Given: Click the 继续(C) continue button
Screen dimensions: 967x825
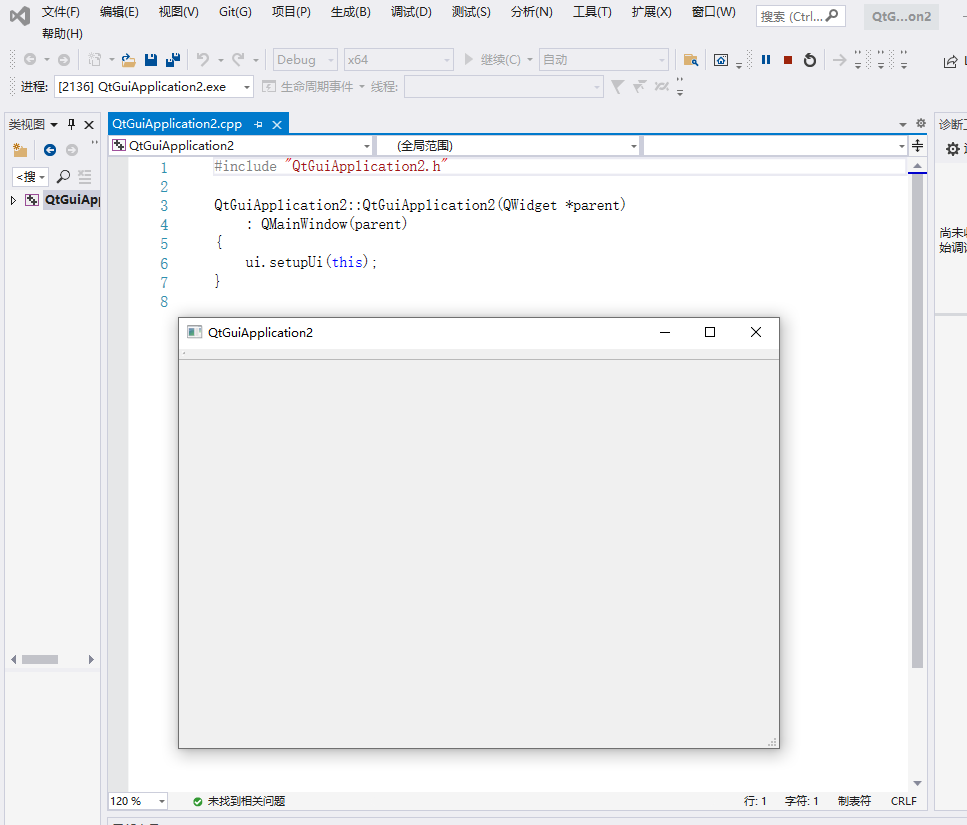Looking at the screenshot, I should click(493, 60).
